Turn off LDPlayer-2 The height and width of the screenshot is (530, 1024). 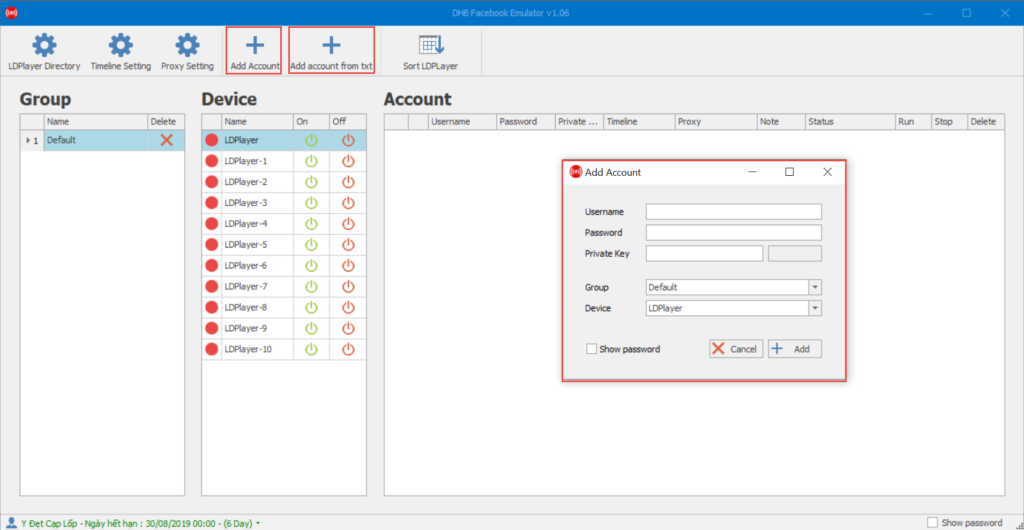(x=348, y=181)
